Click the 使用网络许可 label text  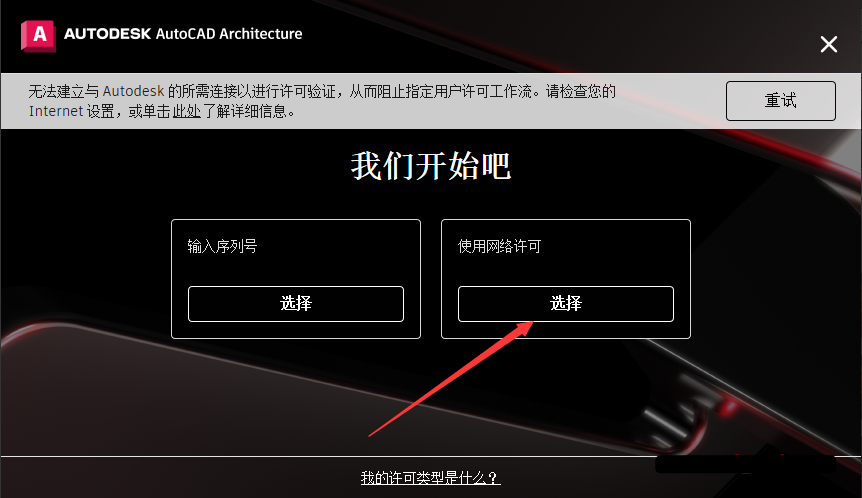pos(499,246)
